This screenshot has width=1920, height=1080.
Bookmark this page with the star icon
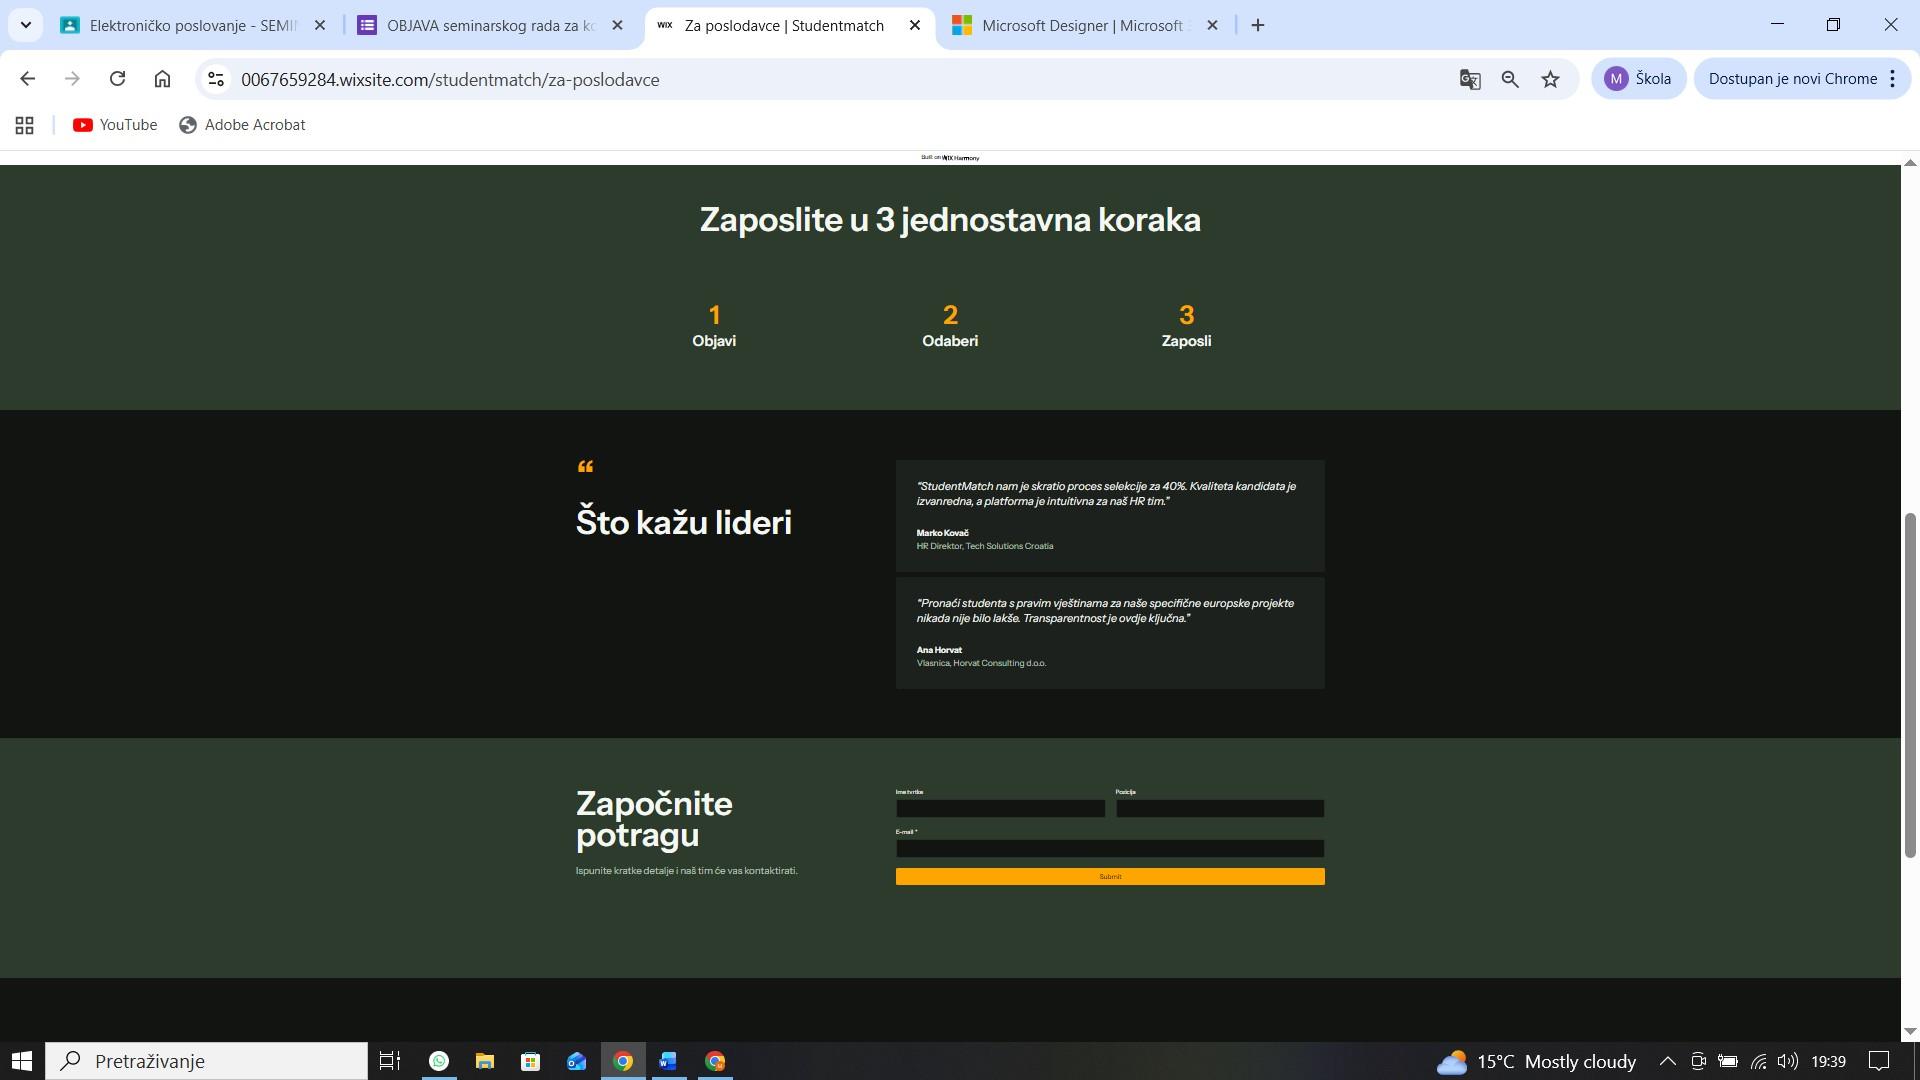1550,79
